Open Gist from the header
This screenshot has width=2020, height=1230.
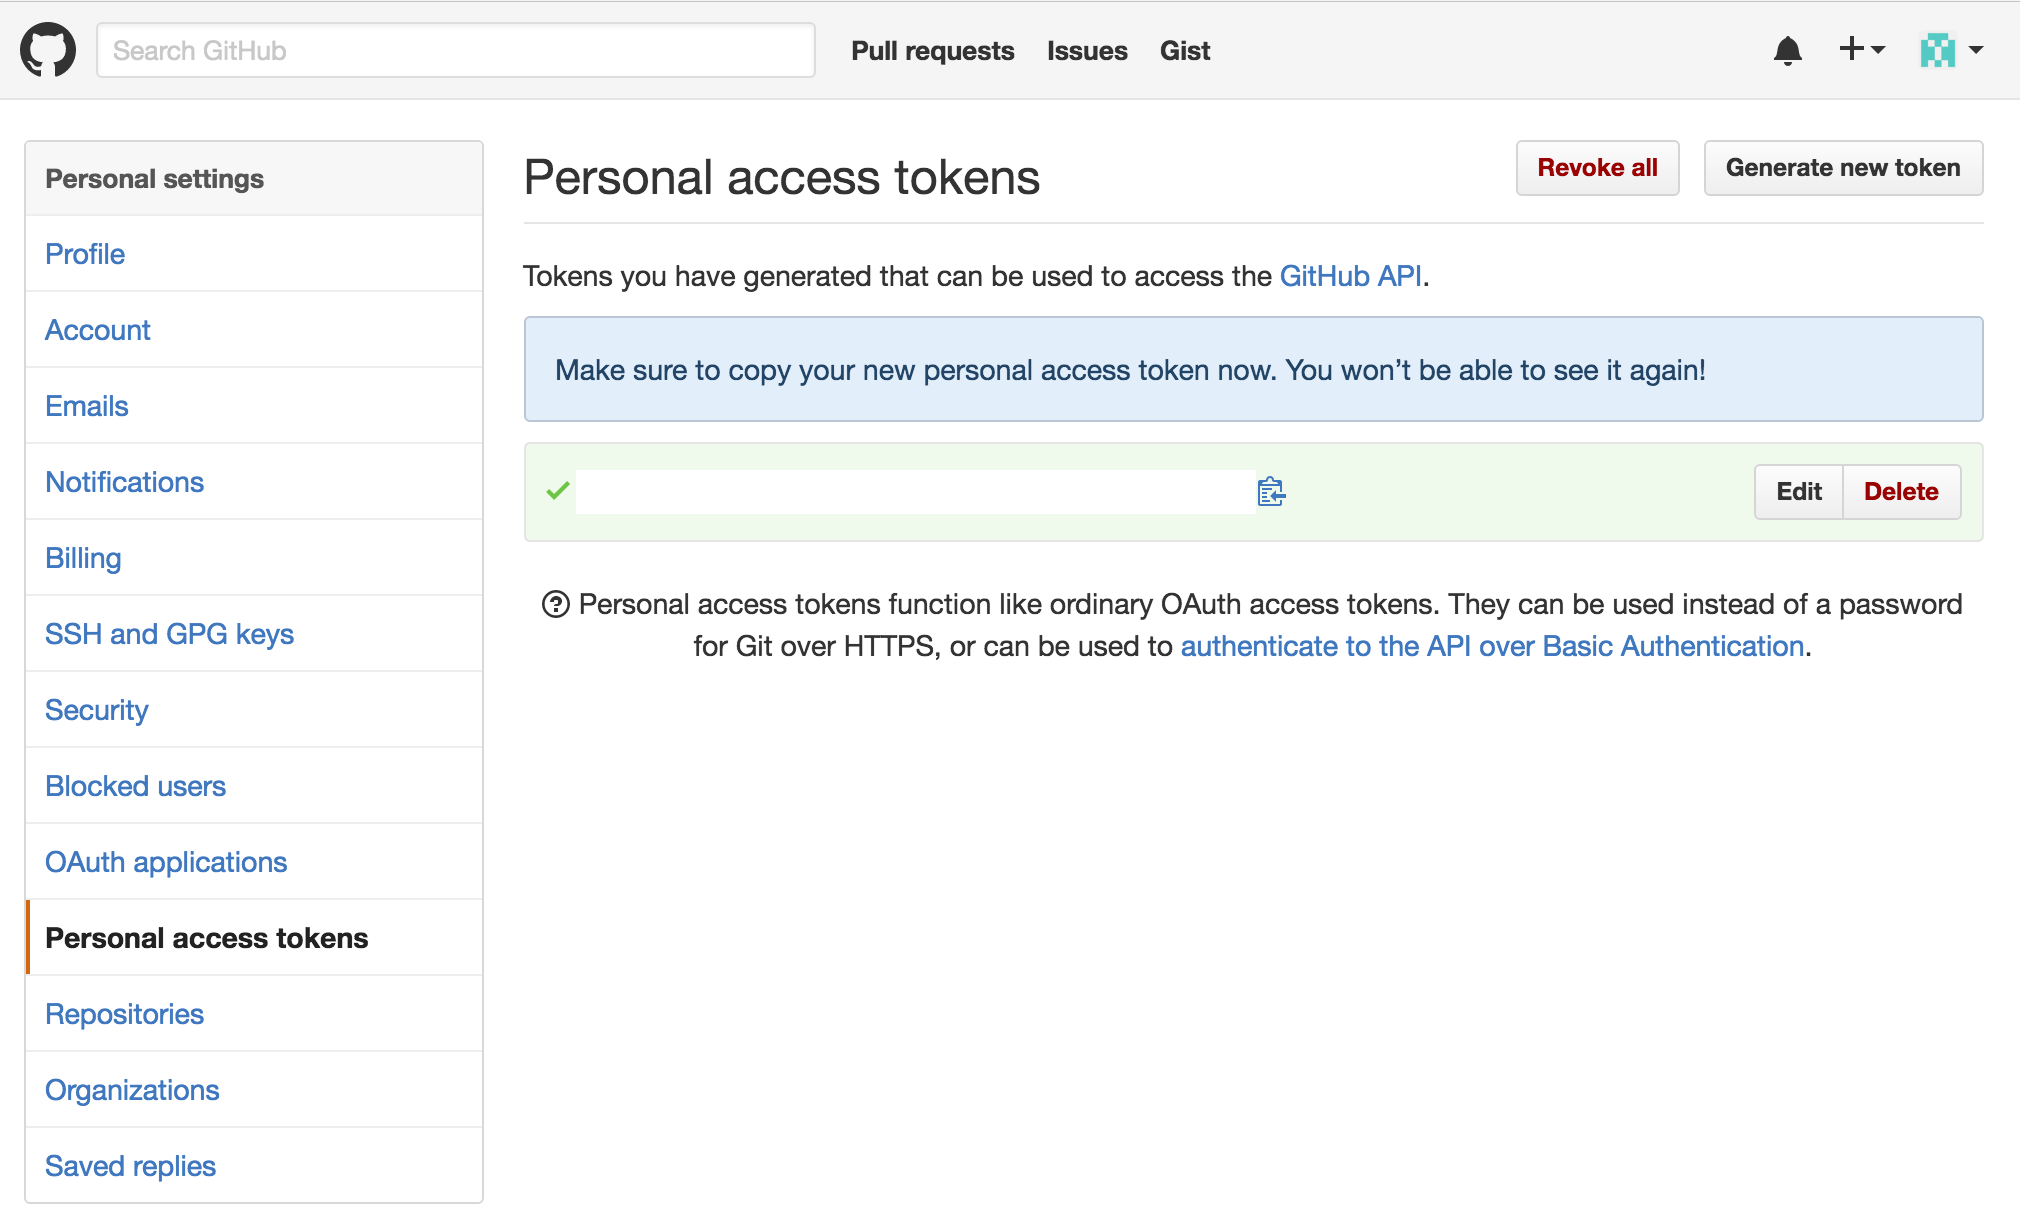(1185, 51)
